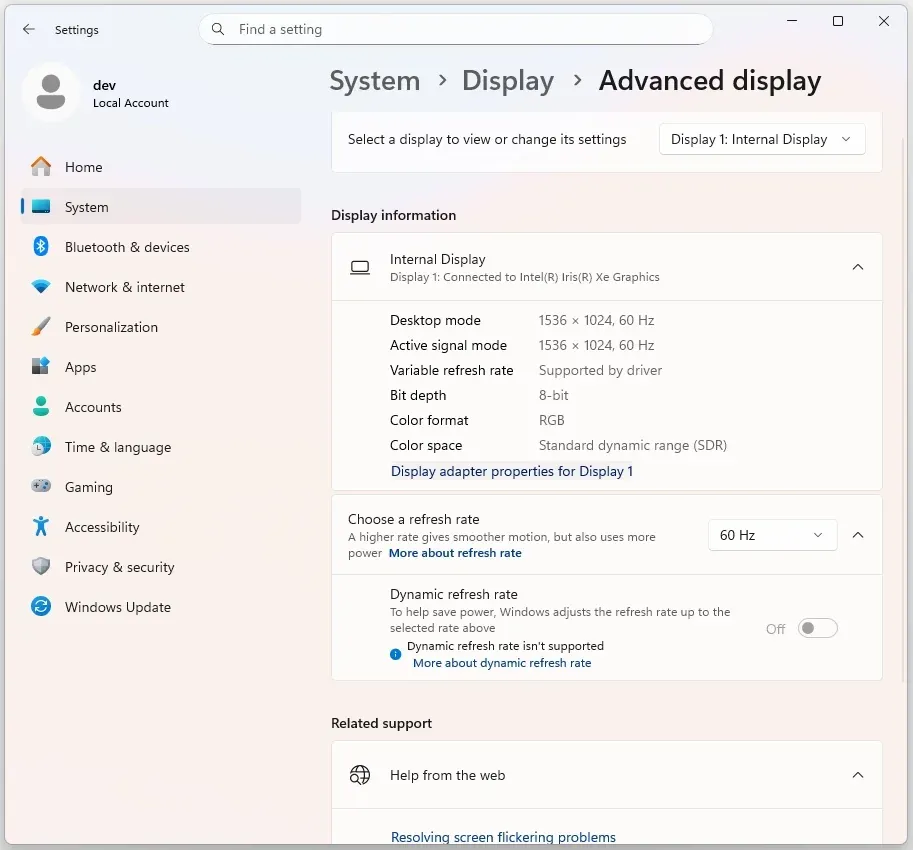Image resolution: width=913 pixels, height=850 pixels.
Task: Select the Network & internet icon
Action: [x=41, y=287]
